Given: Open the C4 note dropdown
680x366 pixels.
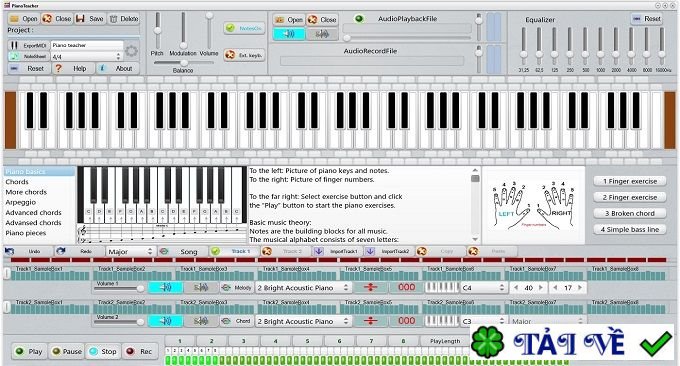Looking at the screenshot, I should tap(484, 288).
